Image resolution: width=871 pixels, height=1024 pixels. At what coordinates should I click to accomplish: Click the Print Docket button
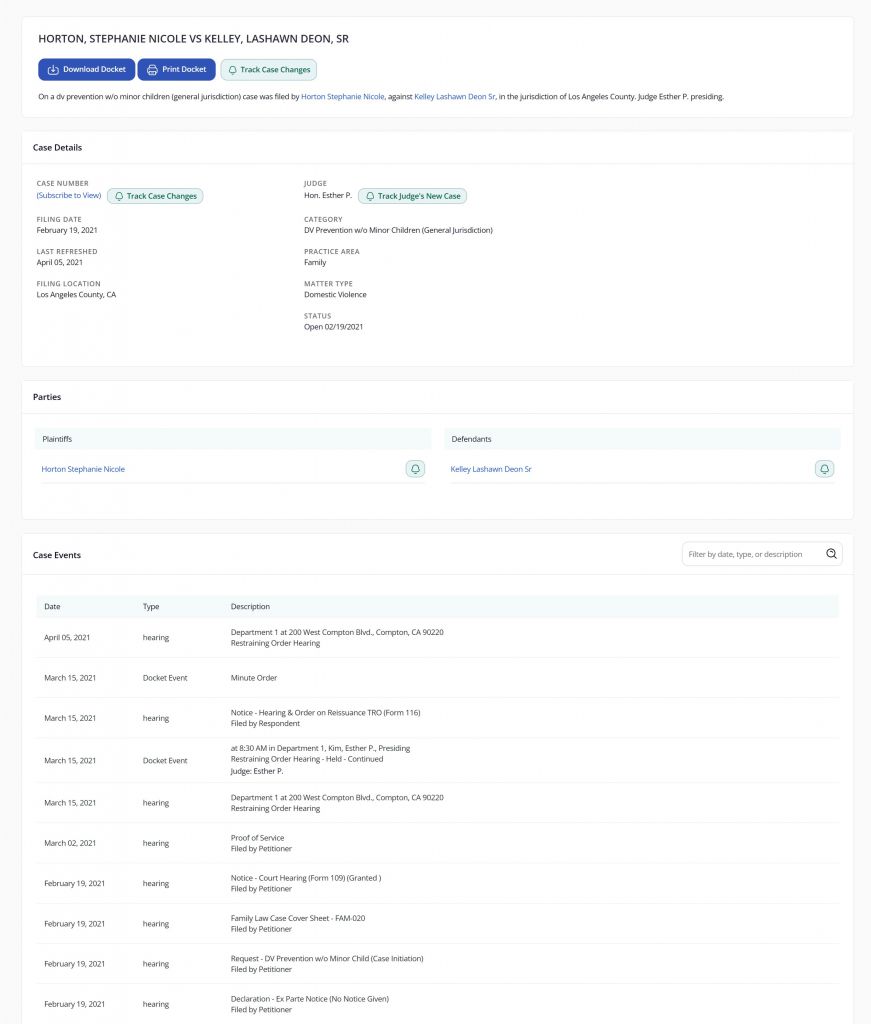coord(176,69)
